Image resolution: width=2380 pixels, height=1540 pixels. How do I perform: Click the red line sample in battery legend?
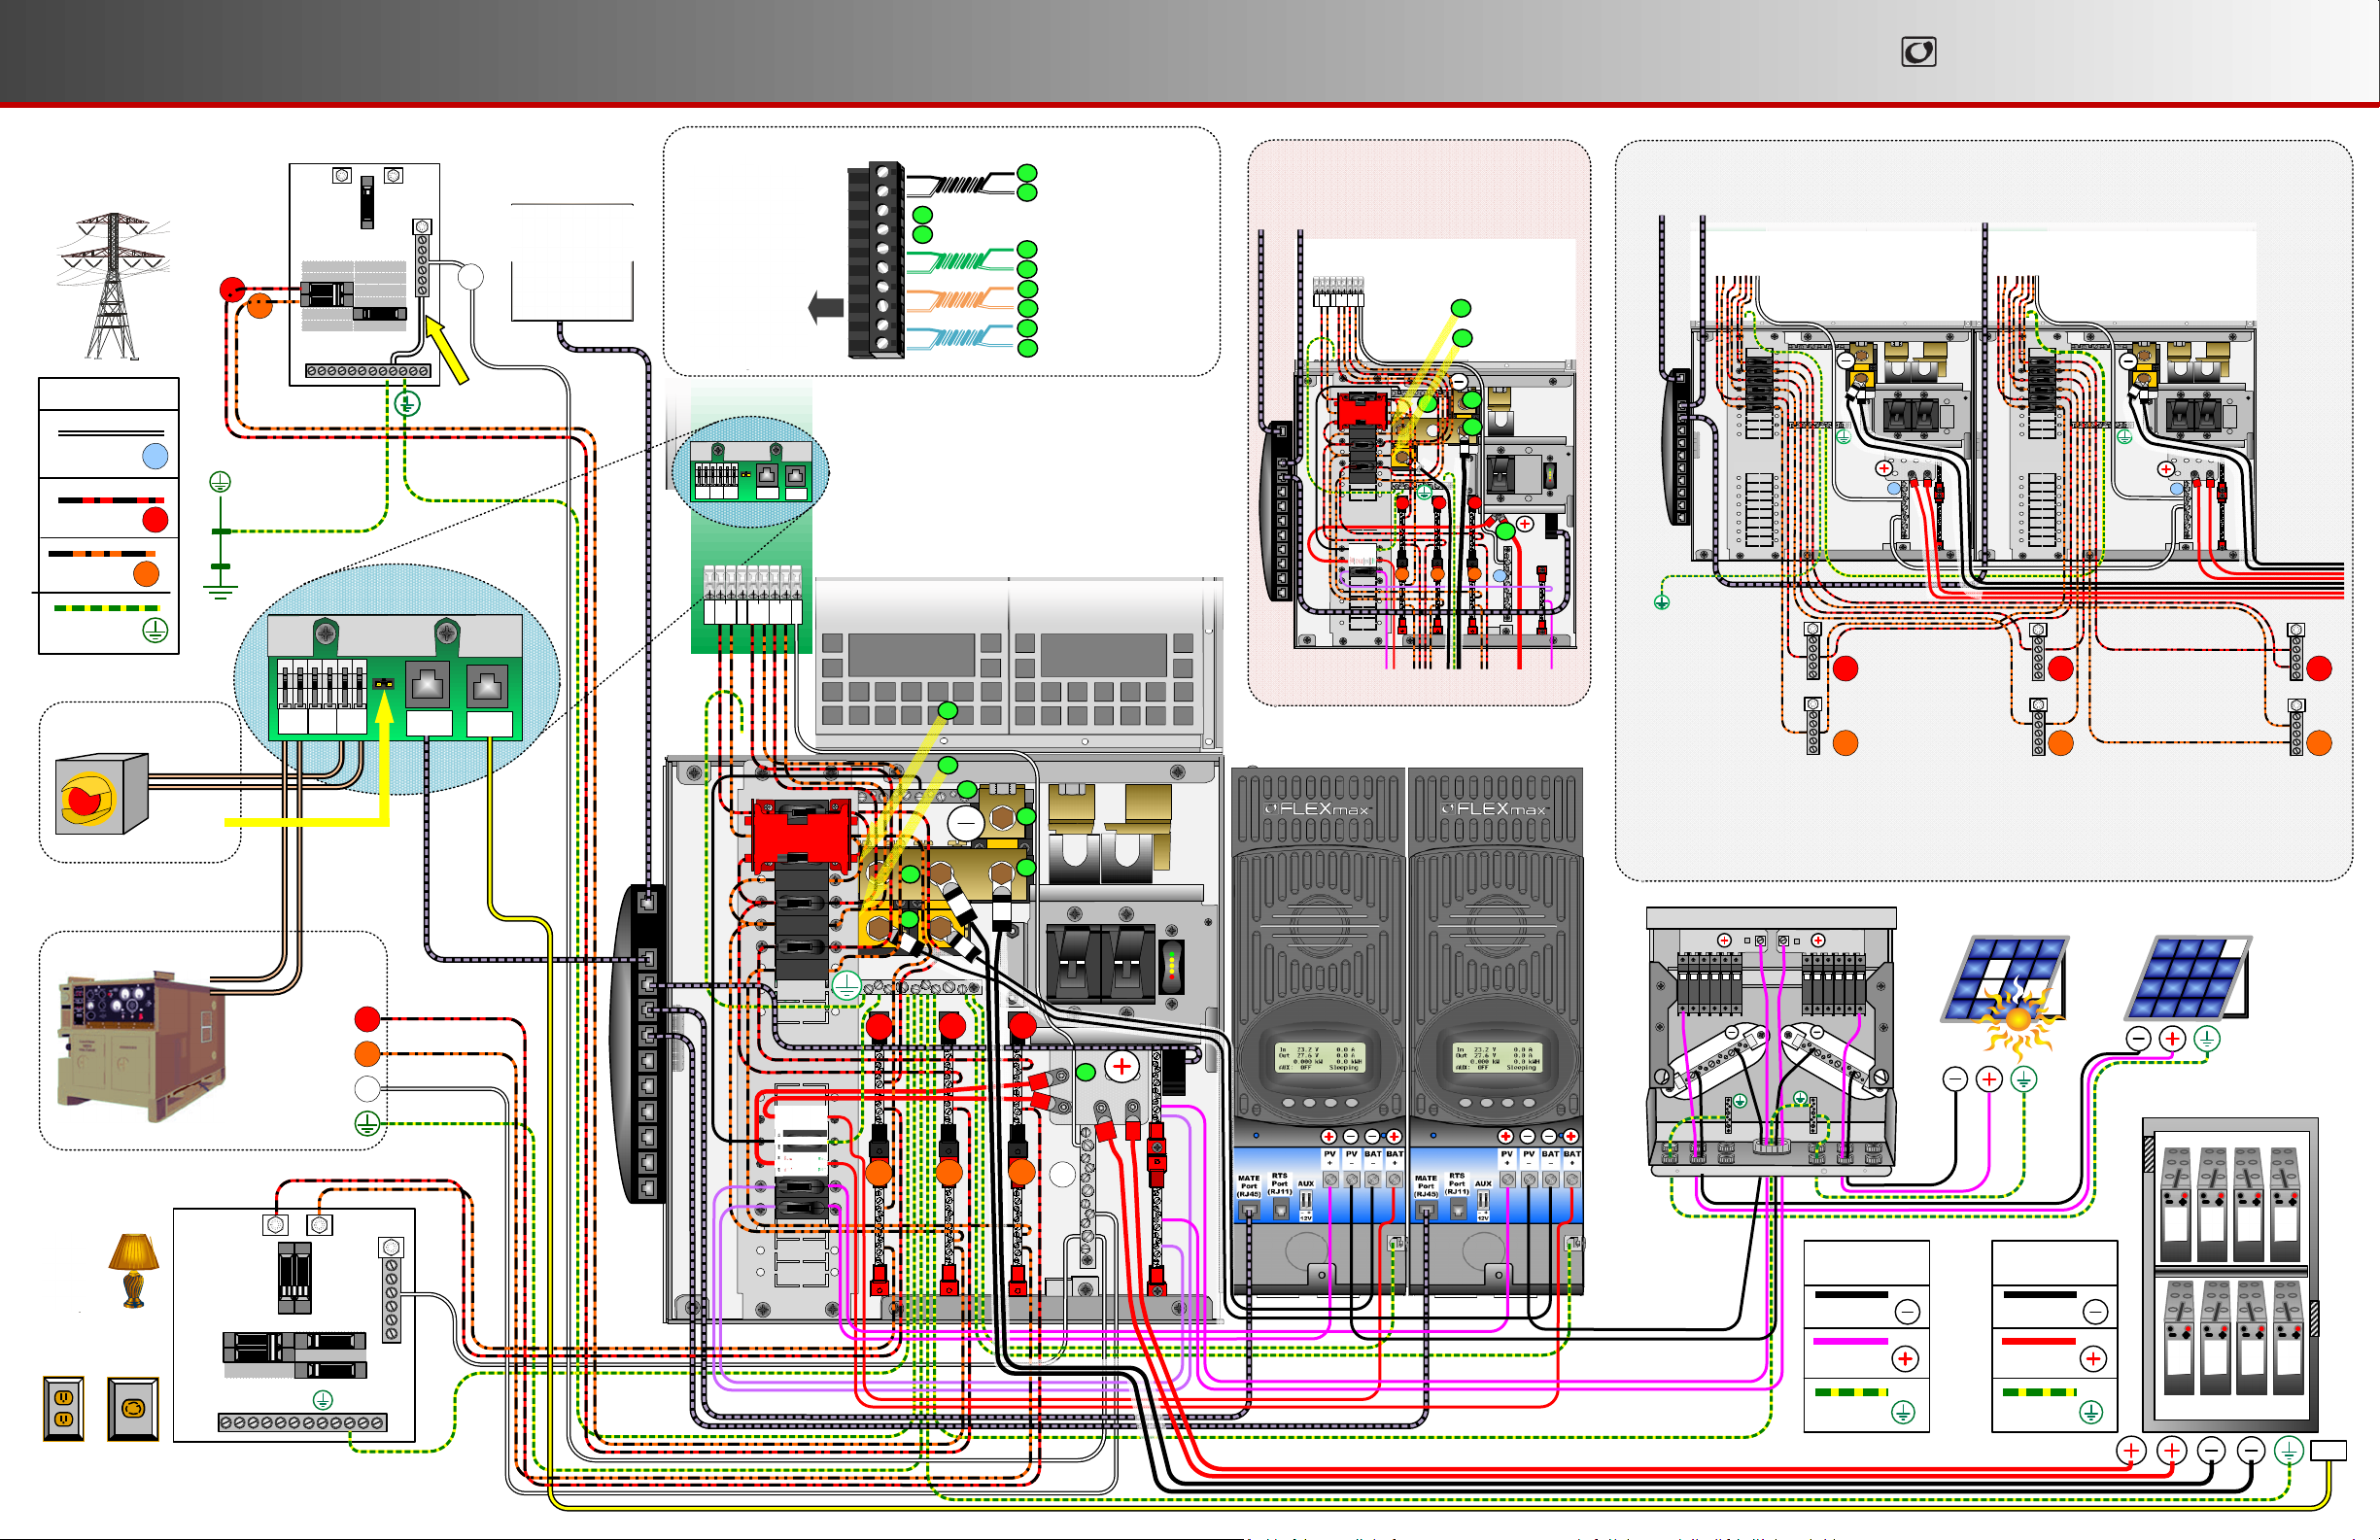click(2039, 1341)
